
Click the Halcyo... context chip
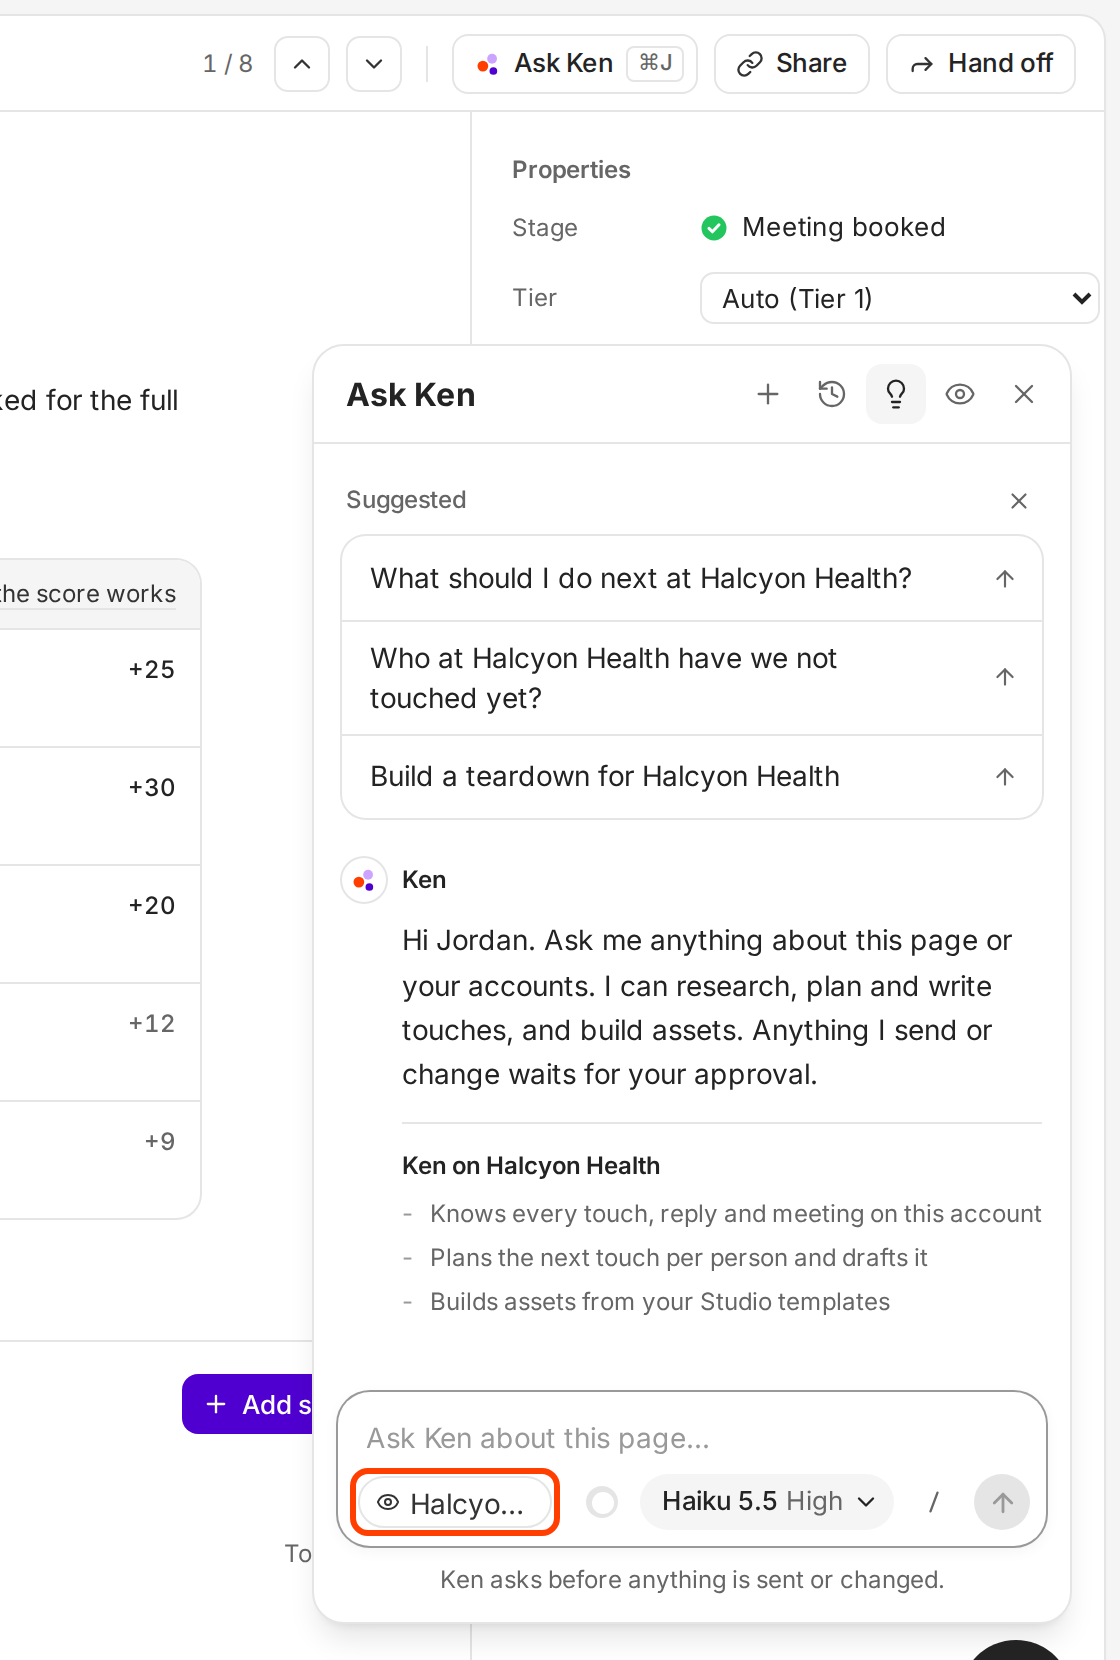click(456, 1502)
